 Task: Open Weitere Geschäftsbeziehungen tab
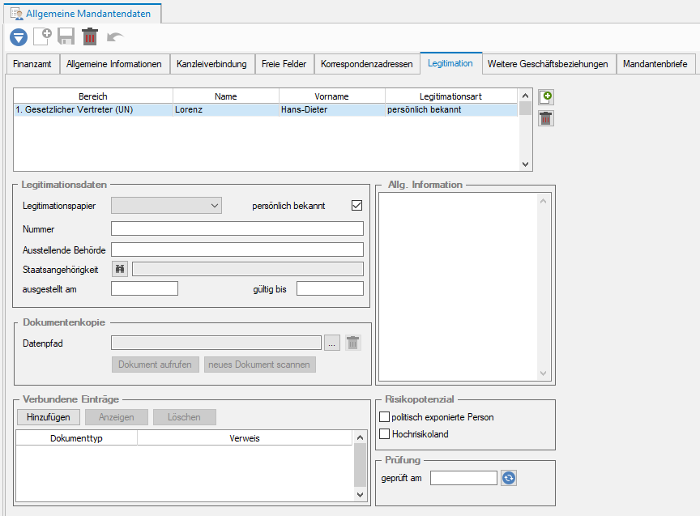548,64
